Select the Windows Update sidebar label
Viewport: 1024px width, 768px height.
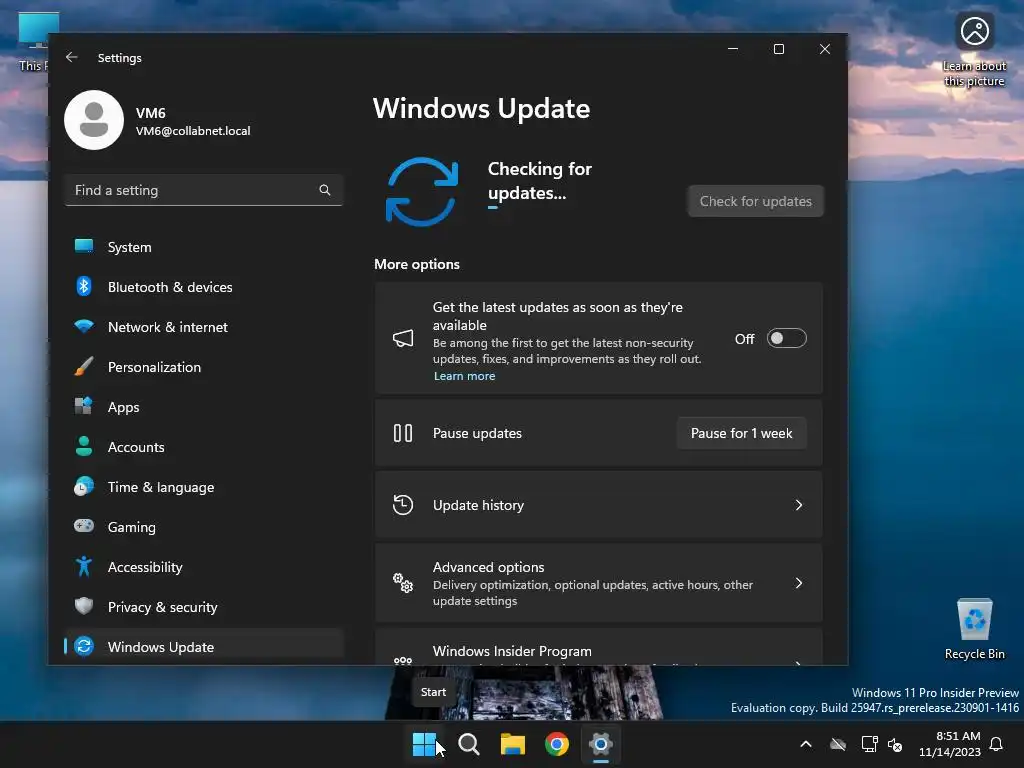tap(161, 647)
